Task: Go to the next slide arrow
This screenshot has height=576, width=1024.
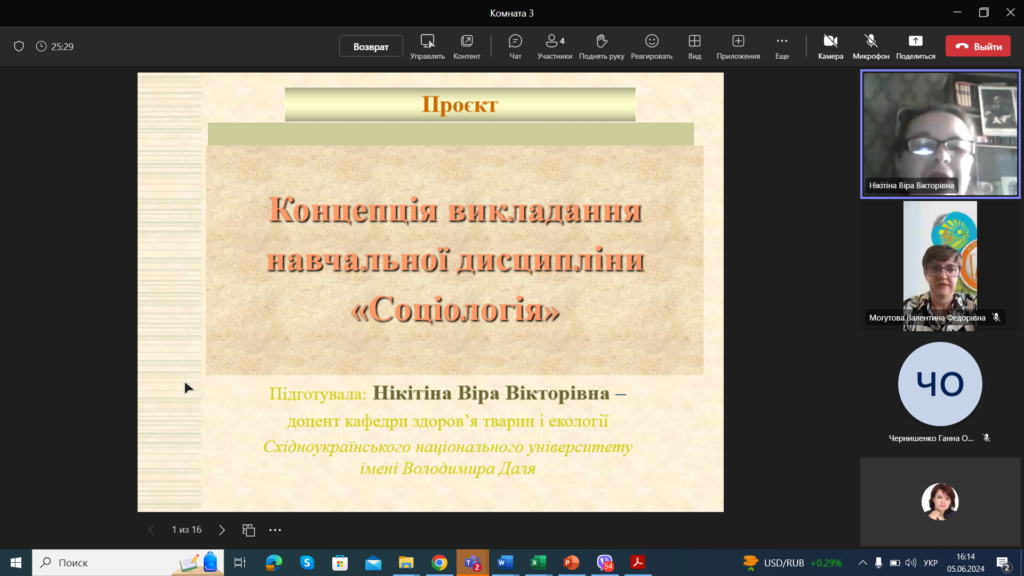Action: [222, 530]
